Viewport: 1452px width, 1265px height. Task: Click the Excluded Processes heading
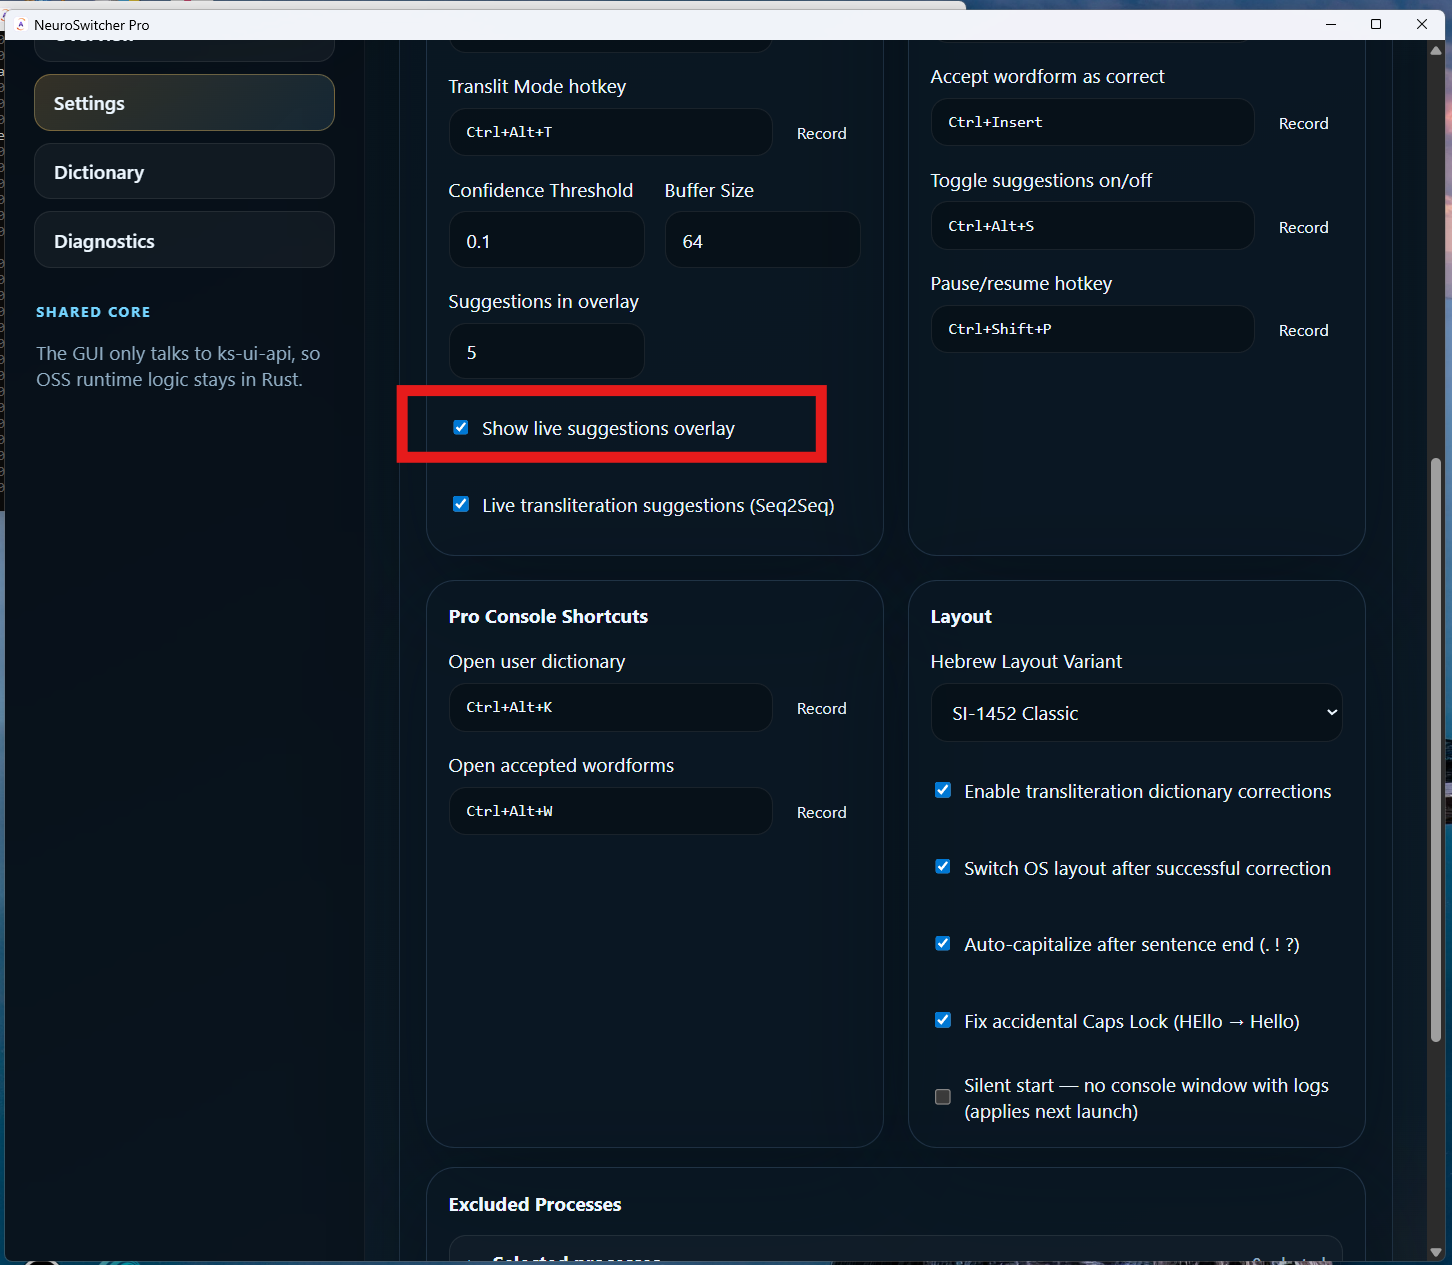click(535, 1204)
